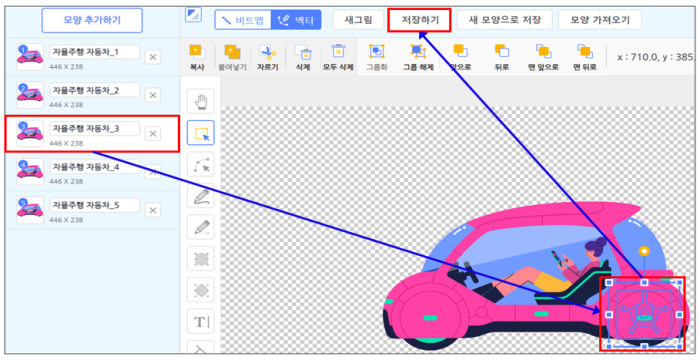Click the 저장하기 button
The width and height of the screenshot is (700, 360).
pyautogui.click(x=419, y=20)
